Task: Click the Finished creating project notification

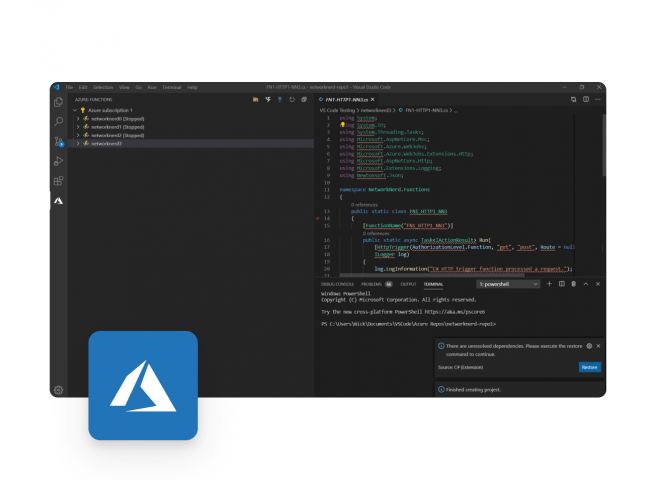Action: (520, 389)
